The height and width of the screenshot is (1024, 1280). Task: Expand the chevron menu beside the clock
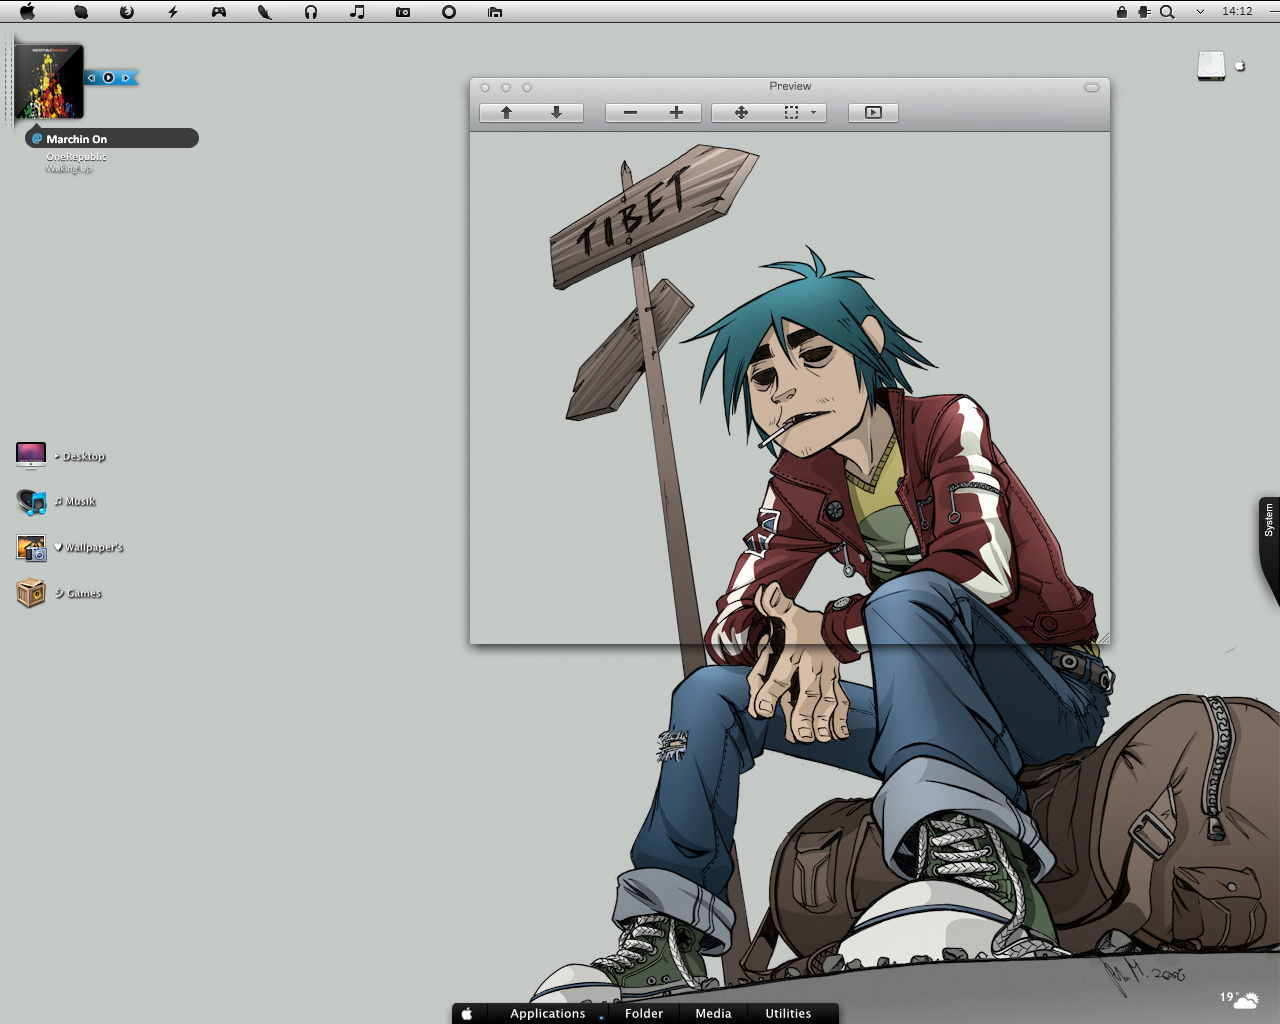[1200, 12]
